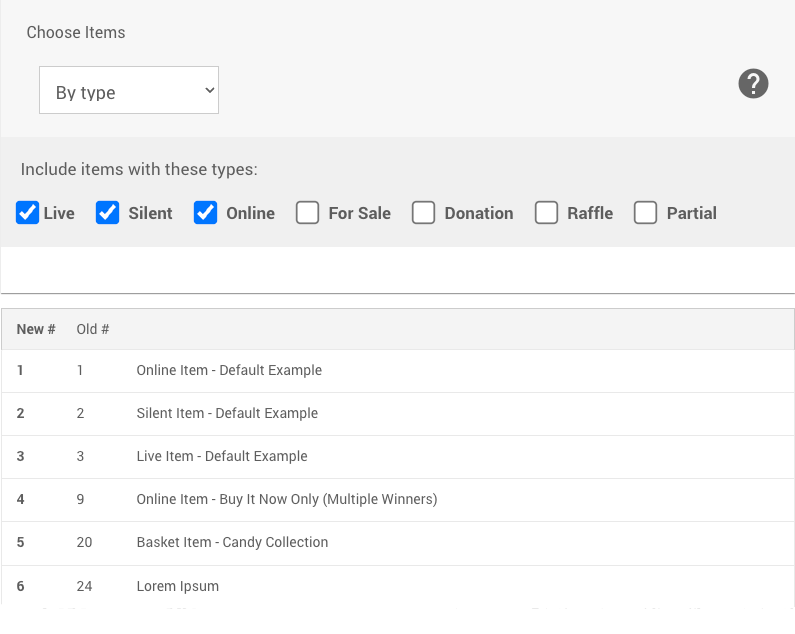This screenshot has width=795, height=634.
Task: Click the help question mark icon
Action: coord(753,84)
